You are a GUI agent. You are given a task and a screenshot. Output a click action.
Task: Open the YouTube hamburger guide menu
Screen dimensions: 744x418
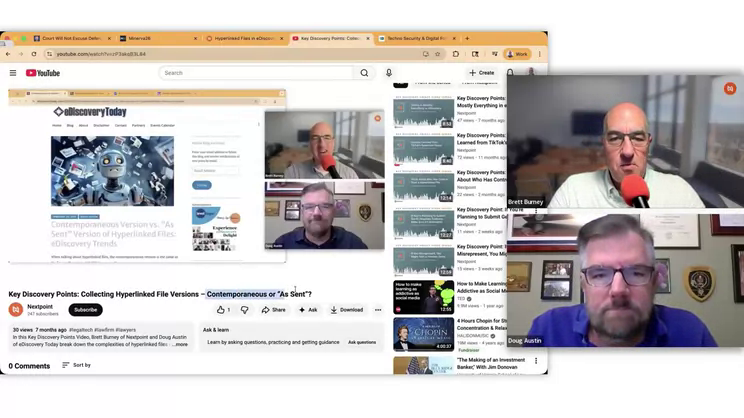pos(13,73)
